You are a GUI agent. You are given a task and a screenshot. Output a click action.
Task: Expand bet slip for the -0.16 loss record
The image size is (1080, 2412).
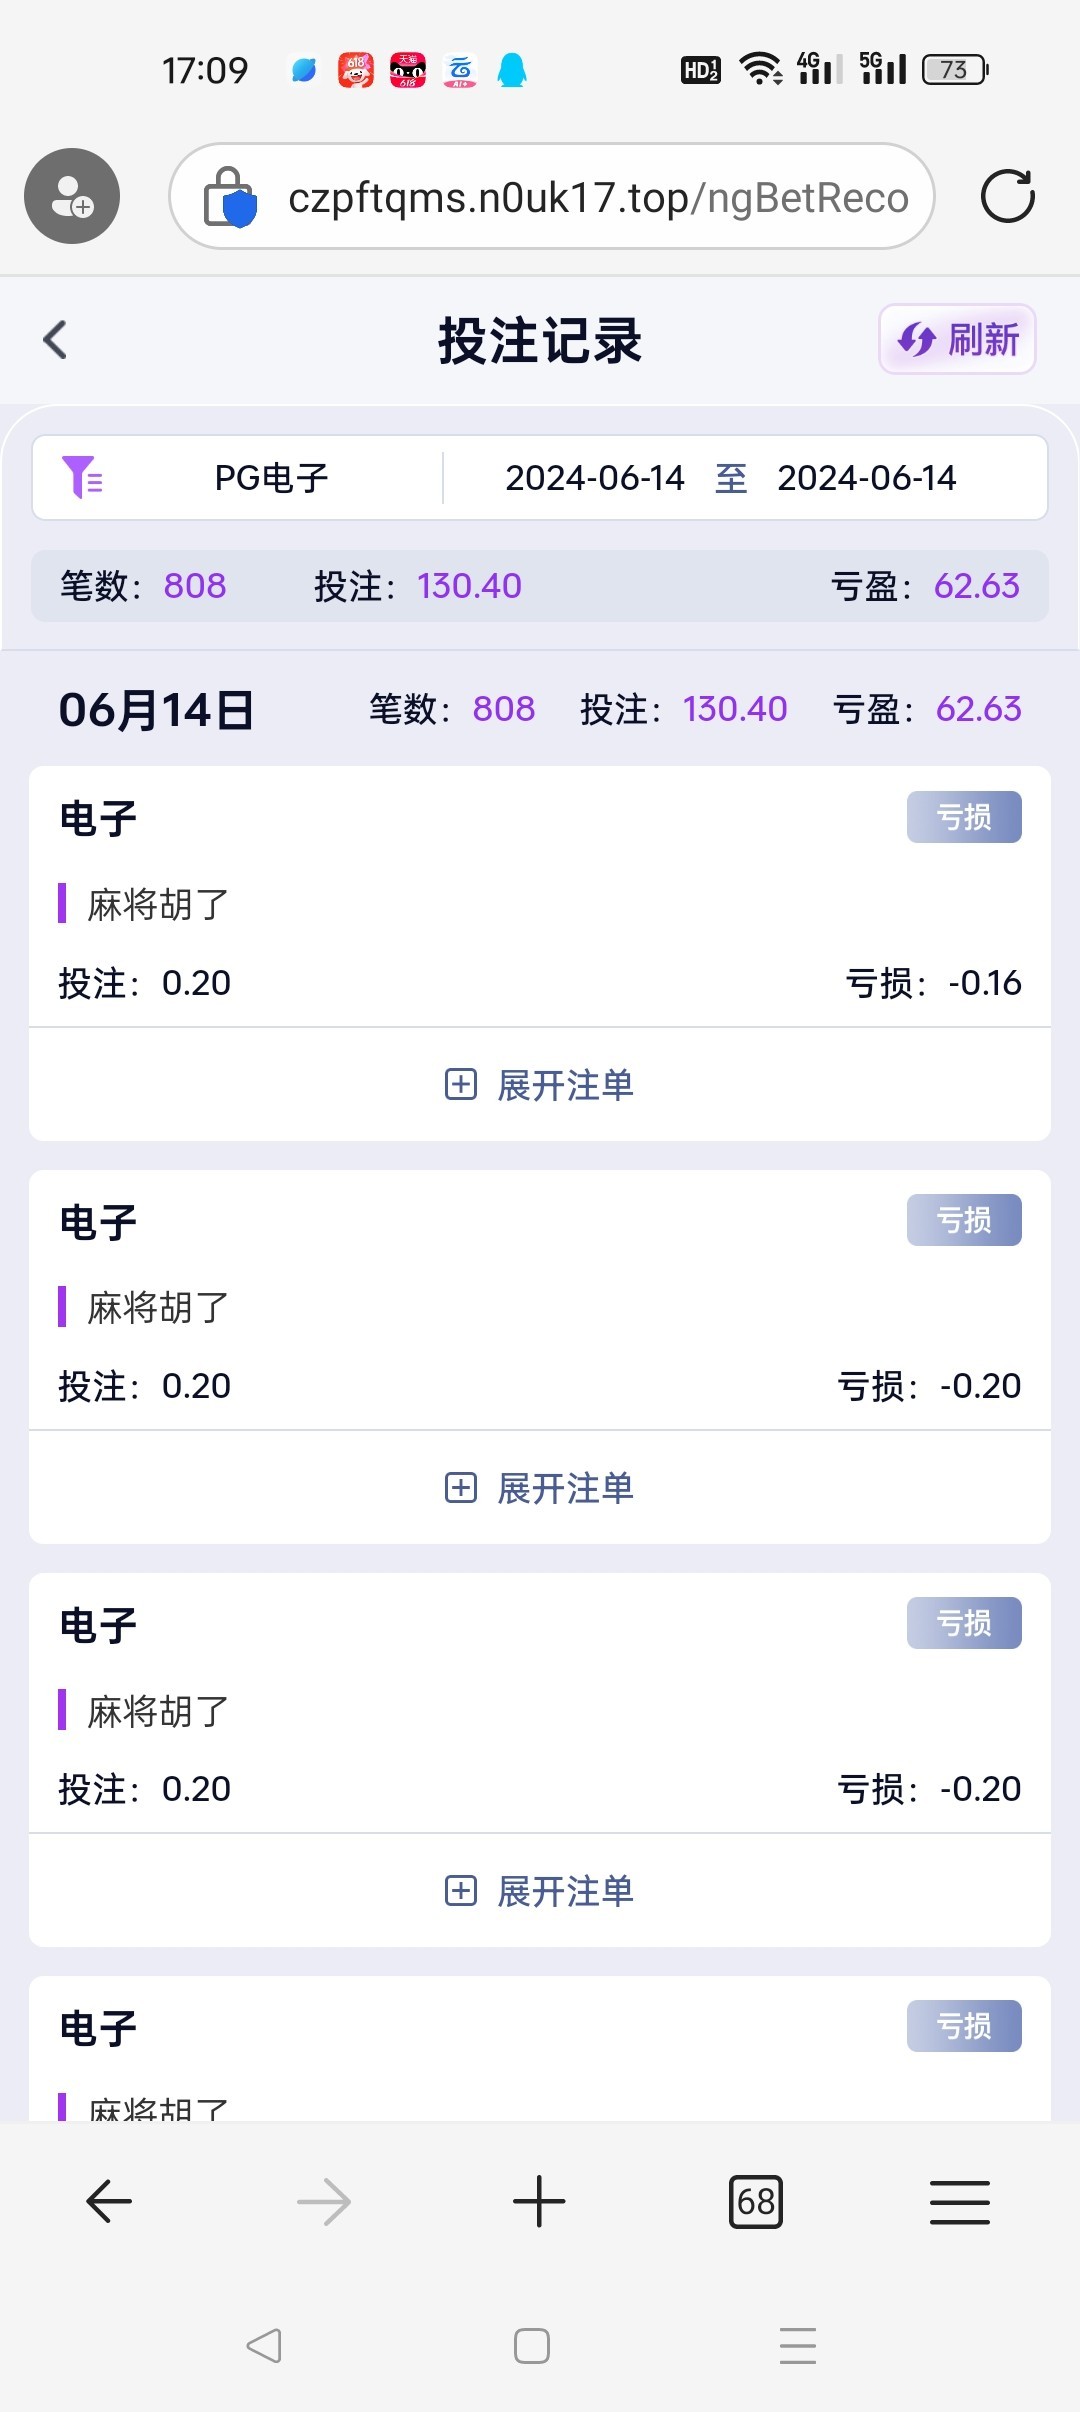pos(540,1085)
